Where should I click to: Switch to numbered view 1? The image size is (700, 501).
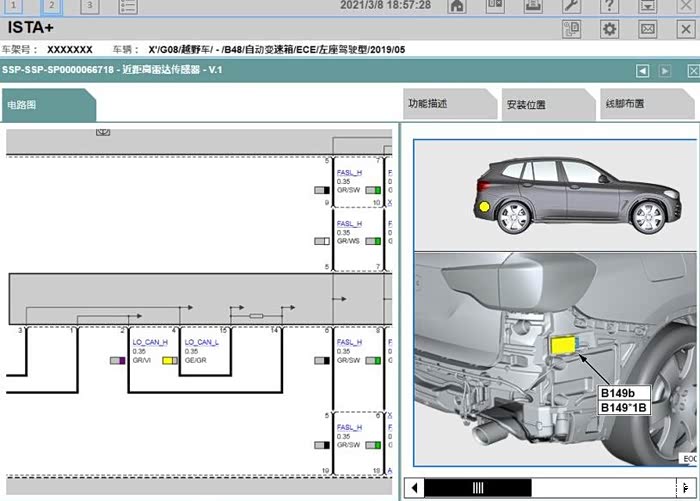click(14, 6)
